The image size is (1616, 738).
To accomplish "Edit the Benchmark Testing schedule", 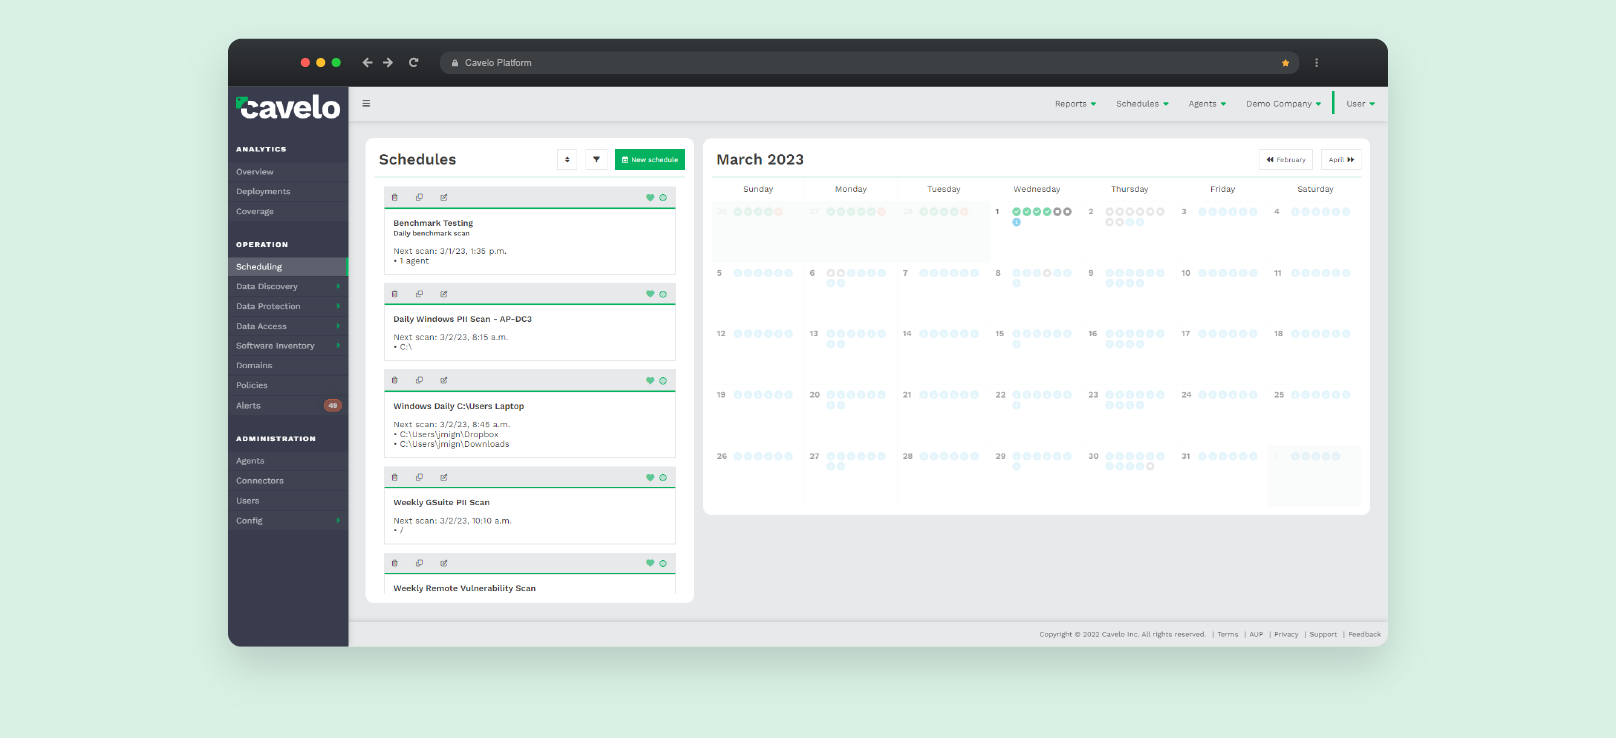I will click(444, 197).
